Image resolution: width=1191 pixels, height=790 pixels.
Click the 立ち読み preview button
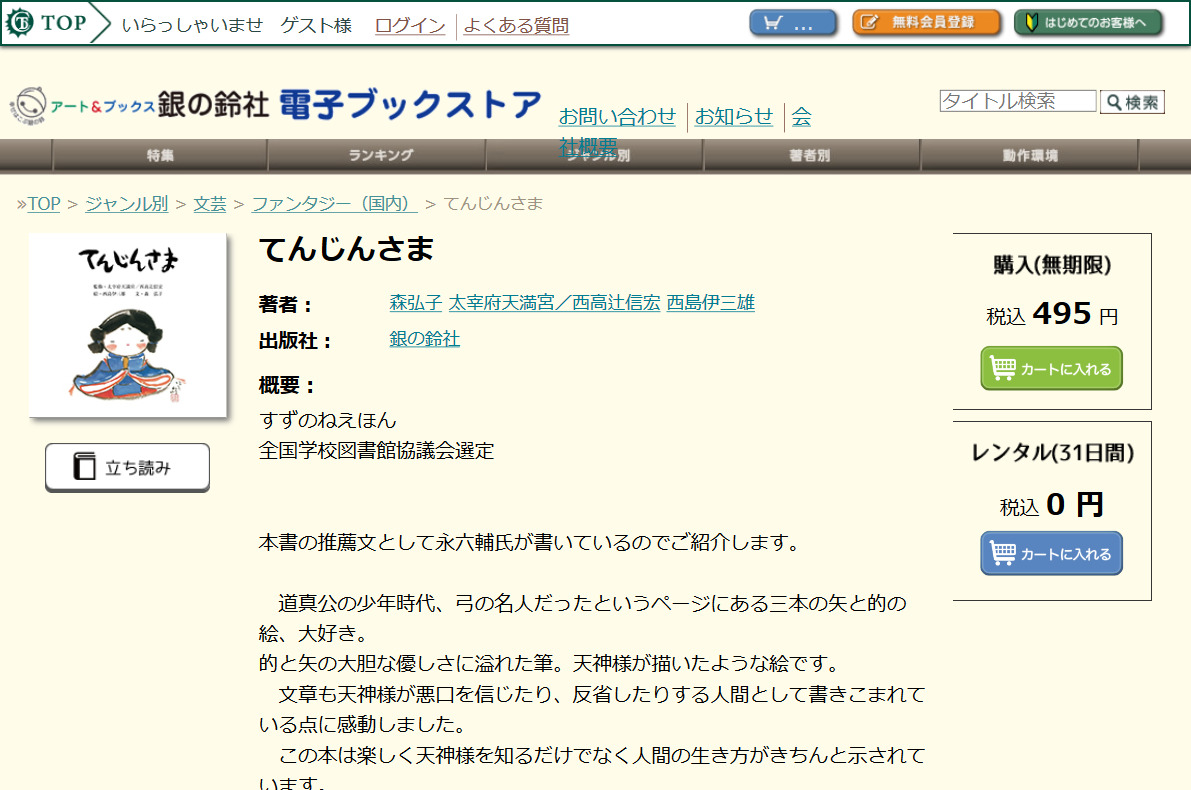[128, 467]
